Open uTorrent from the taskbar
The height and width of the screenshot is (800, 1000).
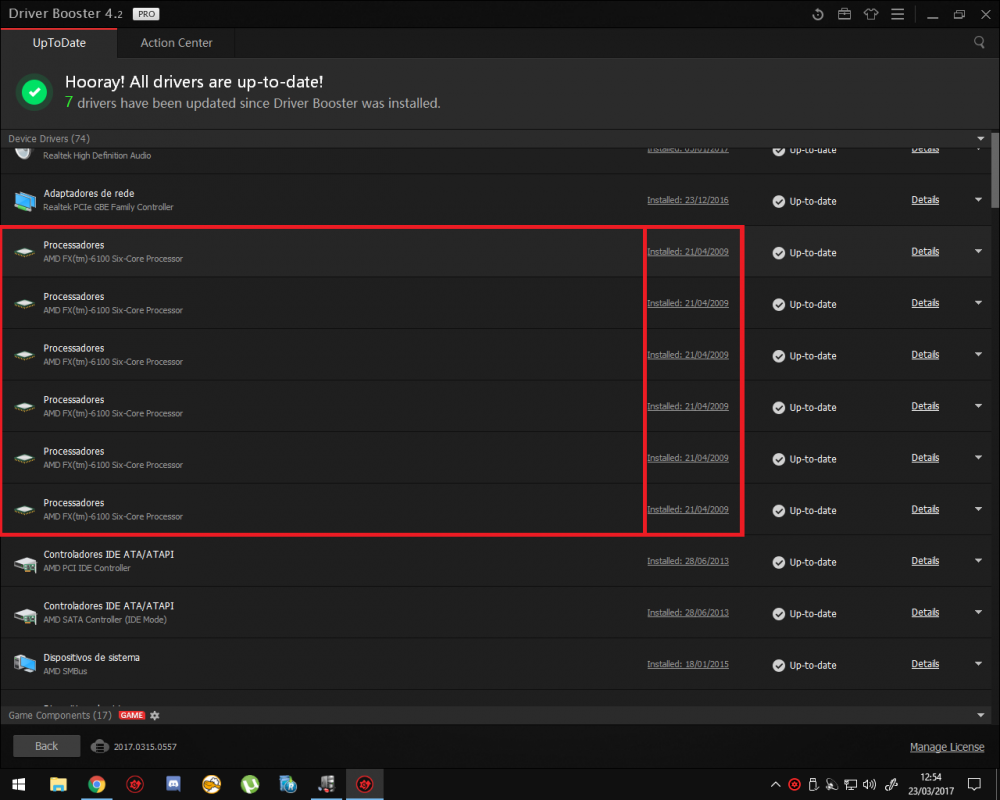pyautogui.click(x=249, y=784)
